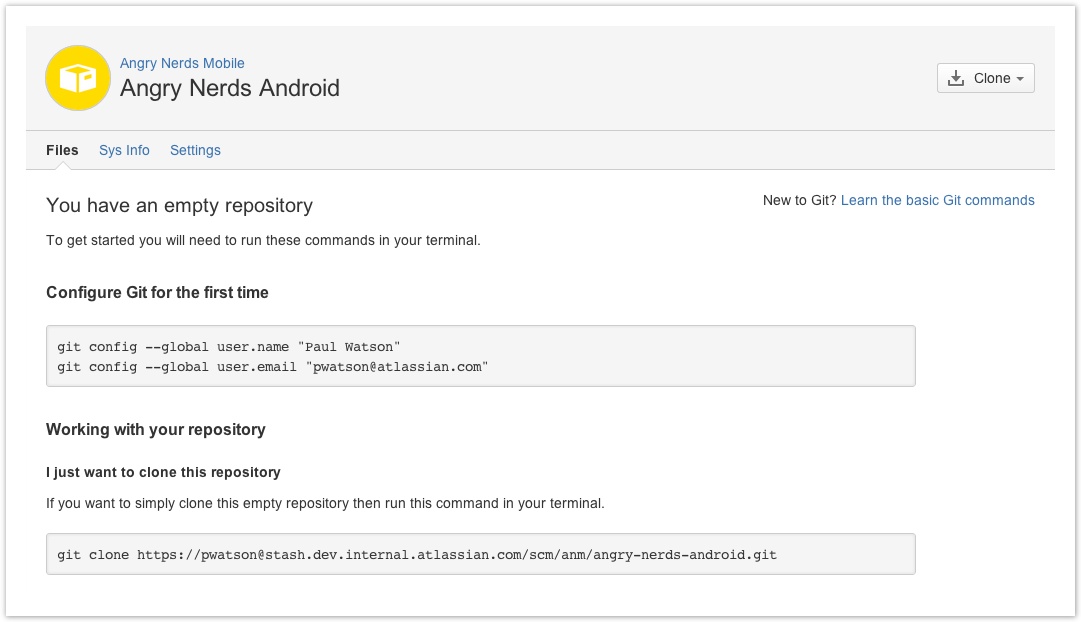Image resolution: width=1081 pixels, height=622 pixels.
Task: Switch to the Files tab
Action: [62, 150]
